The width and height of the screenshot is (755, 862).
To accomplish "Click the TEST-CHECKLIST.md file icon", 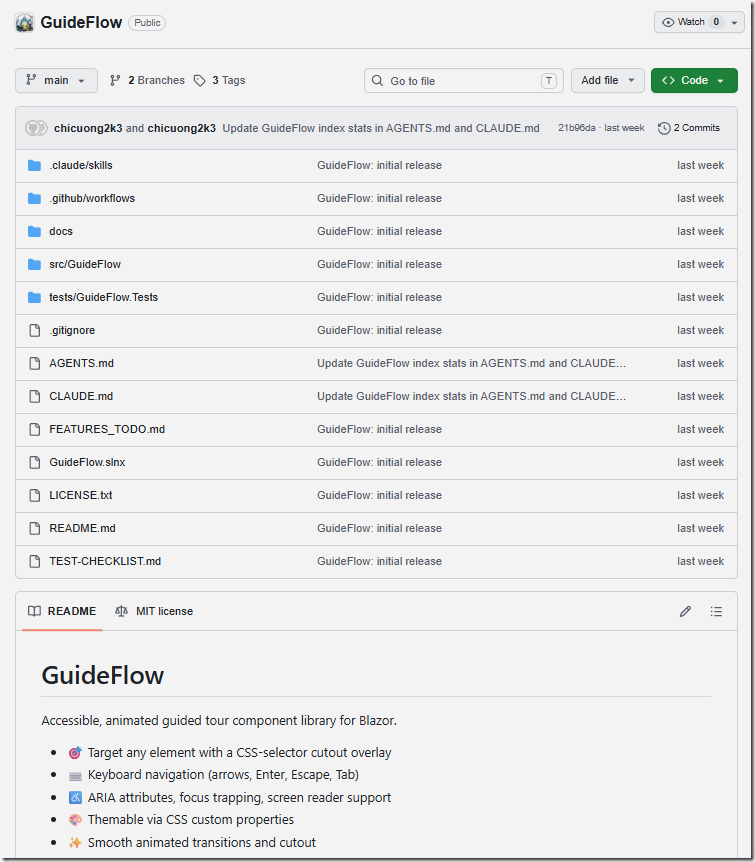I will click(35, 561).
